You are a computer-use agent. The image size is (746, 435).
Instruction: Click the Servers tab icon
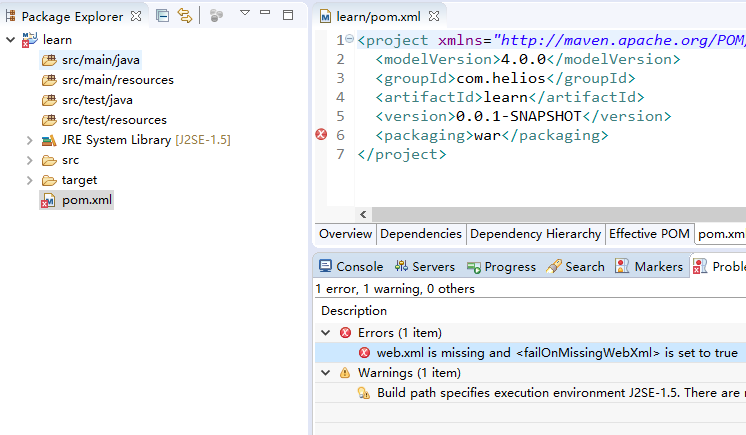click(x=401, y=266)
